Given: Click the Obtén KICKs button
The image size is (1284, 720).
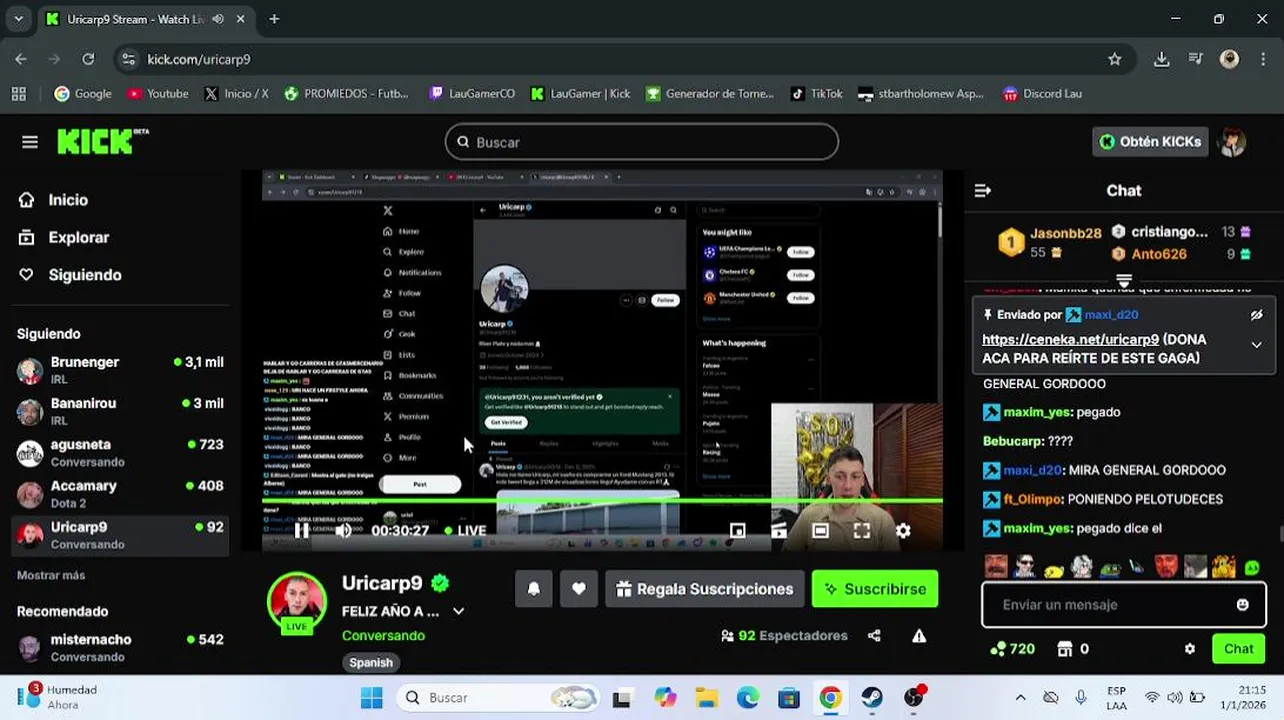Looking at the screenshot, I should coord(1150,142).
